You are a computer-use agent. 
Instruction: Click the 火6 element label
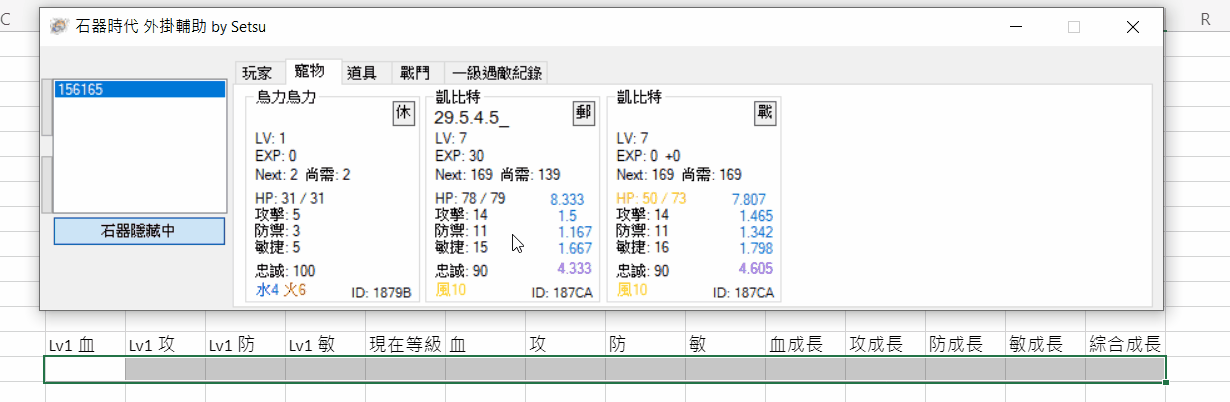point(294,290)
